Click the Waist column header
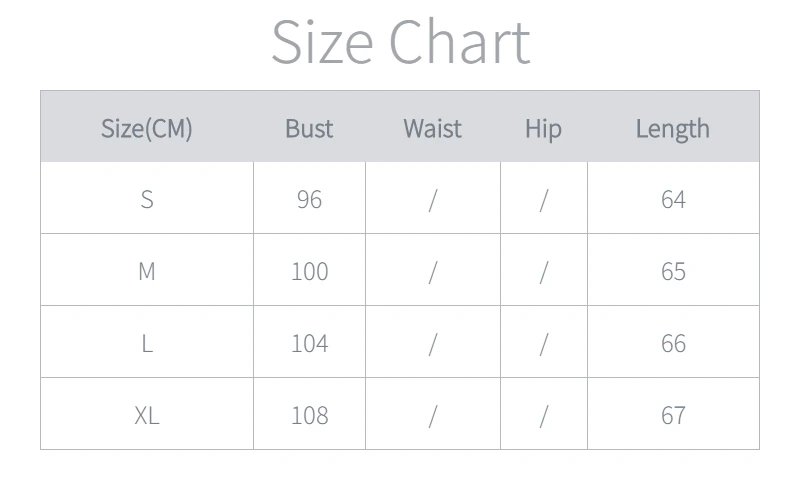This screenshot has height=500, width=800. 433,128
